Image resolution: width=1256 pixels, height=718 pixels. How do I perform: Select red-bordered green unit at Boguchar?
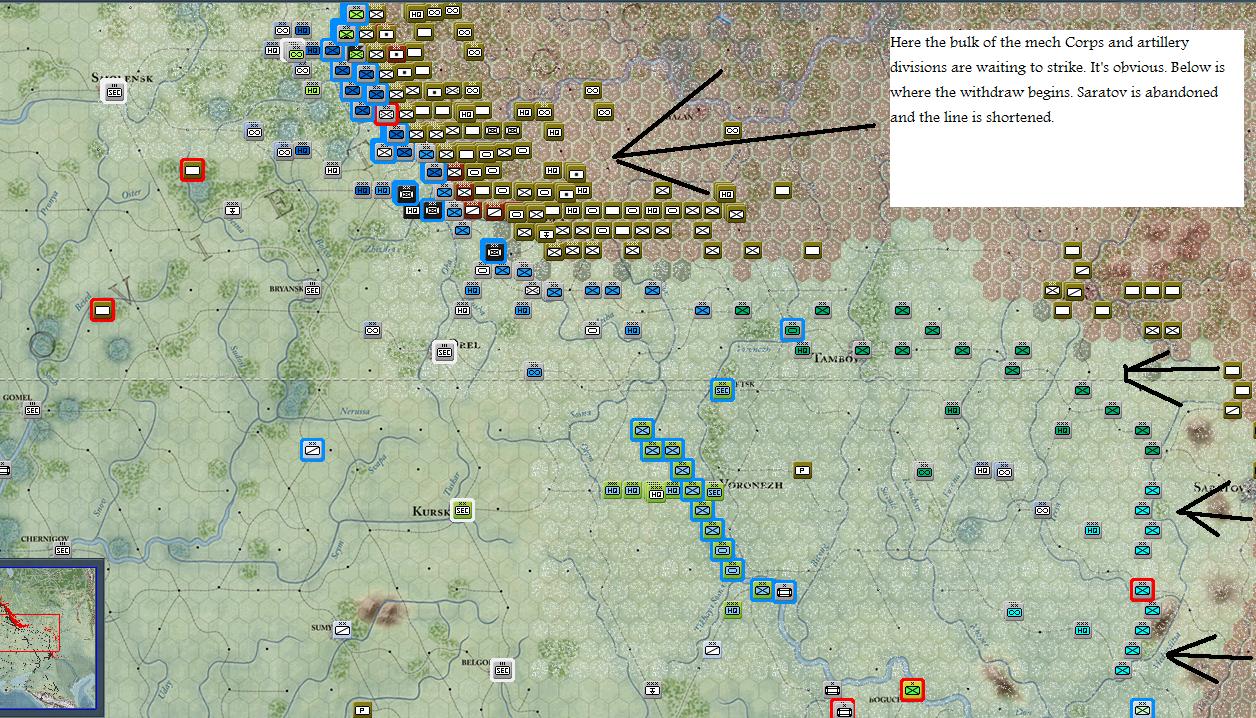point(912,690)
